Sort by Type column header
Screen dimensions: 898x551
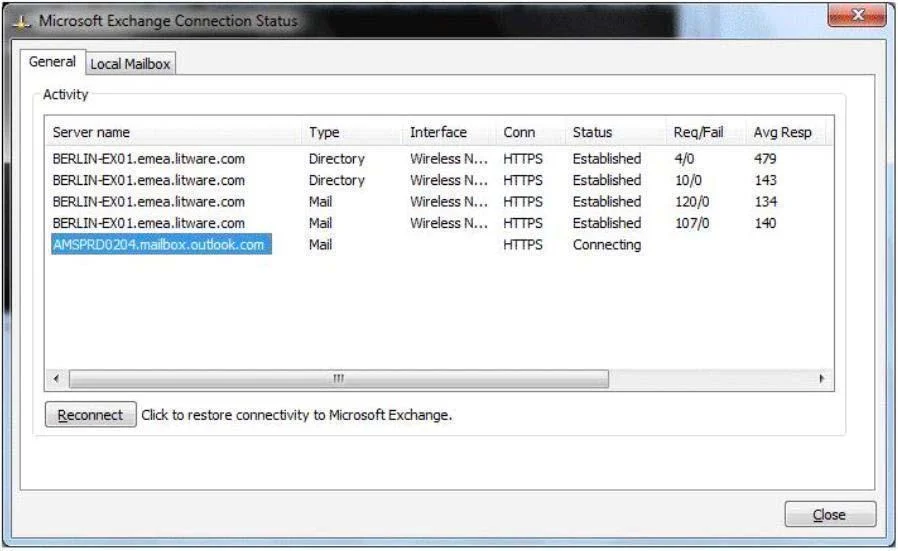[352, 132]
